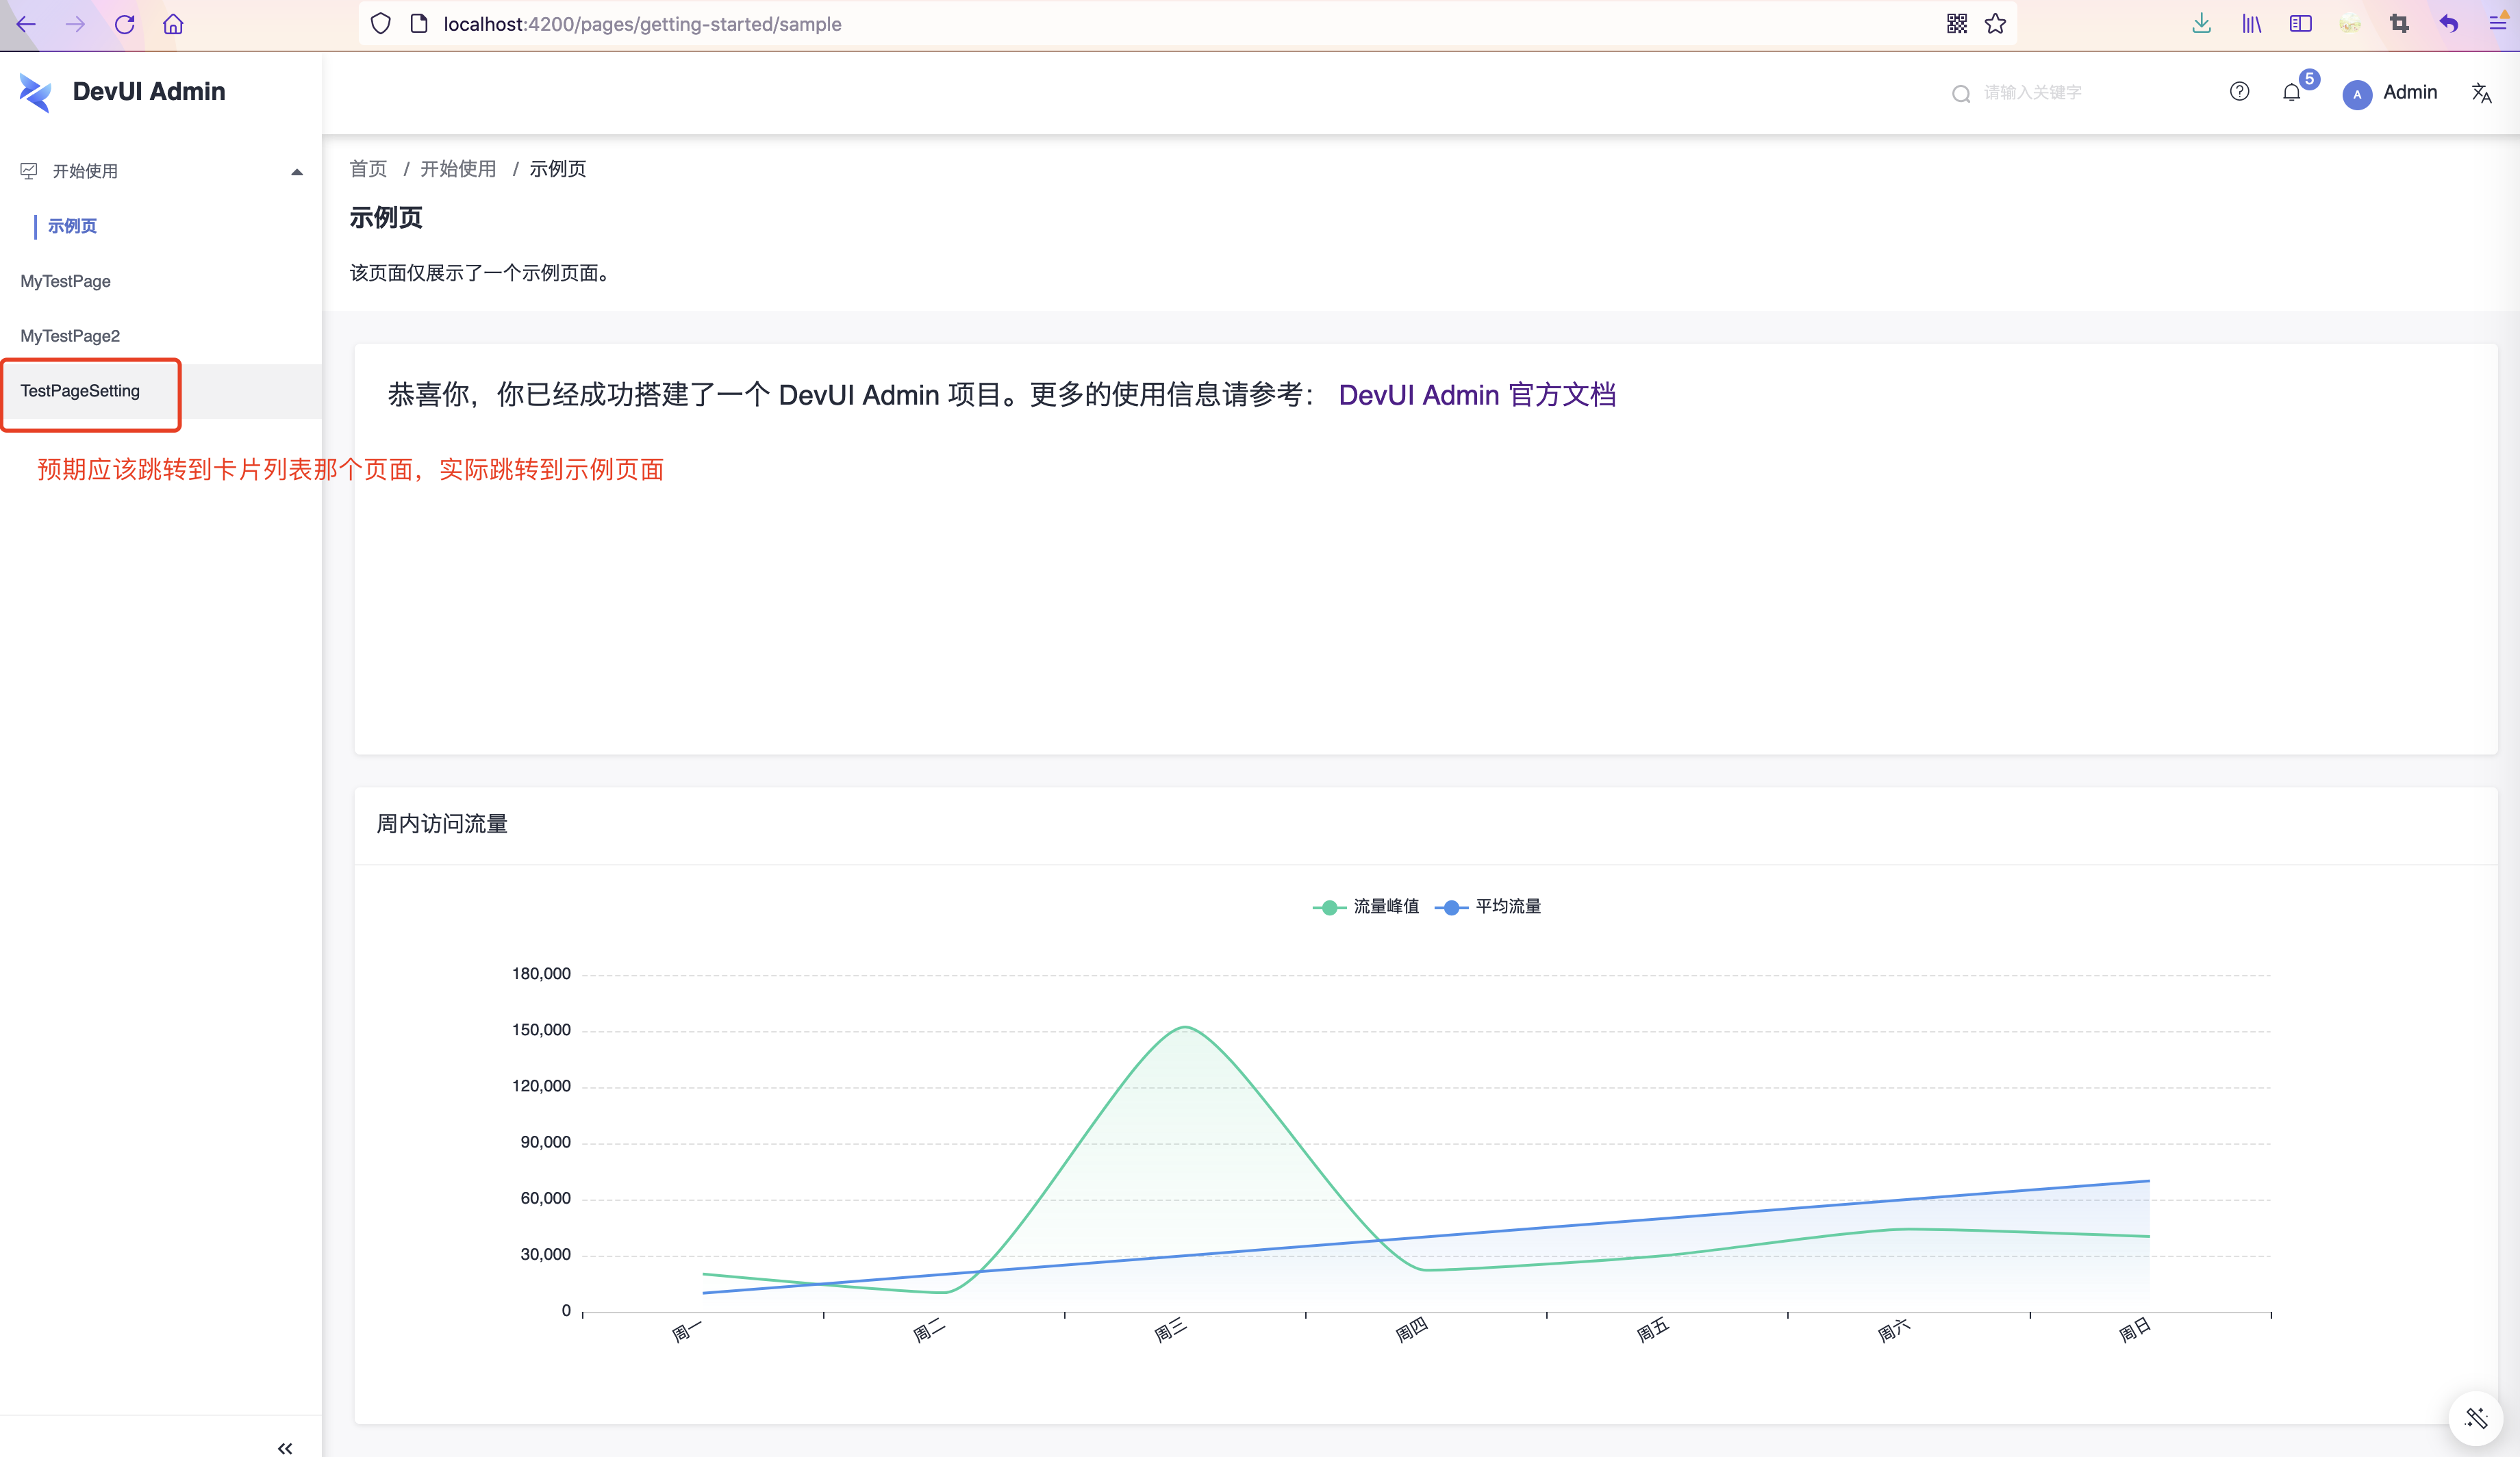Reload the page with the refresh icon
This screenshot has height=1457, width=2520.
tap(125, 24)
